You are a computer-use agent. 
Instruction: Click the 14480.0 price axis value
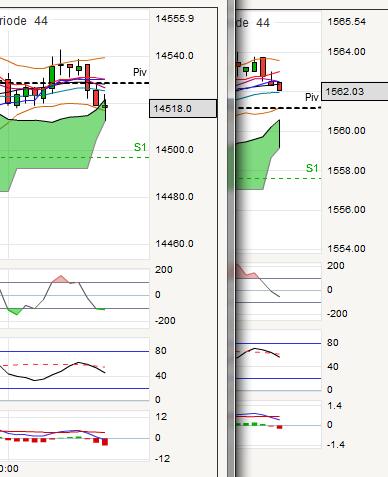click(x=175, y=197)
